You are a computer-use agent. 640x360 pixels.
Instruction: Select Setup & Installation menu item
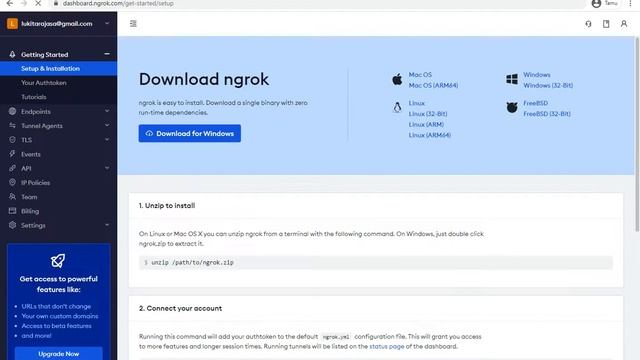[58, 69]
